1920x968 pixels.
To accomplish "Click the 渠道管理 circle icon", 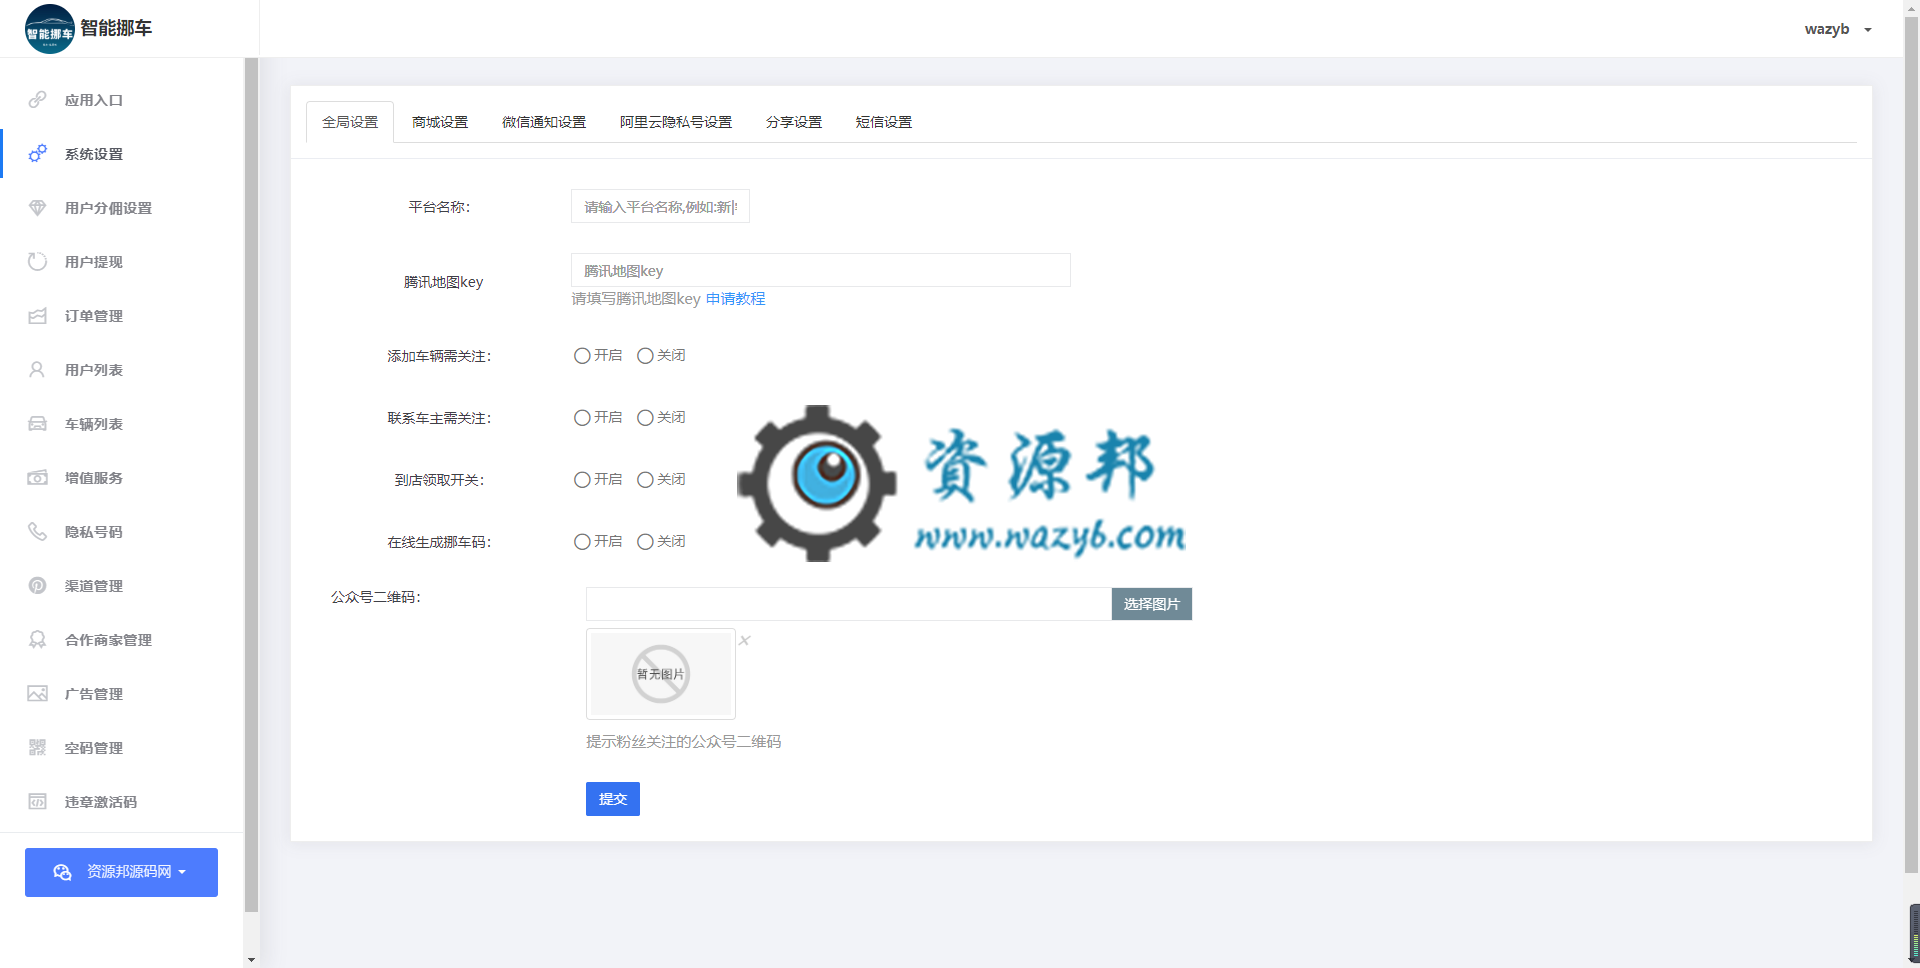I will coord(37,586).
